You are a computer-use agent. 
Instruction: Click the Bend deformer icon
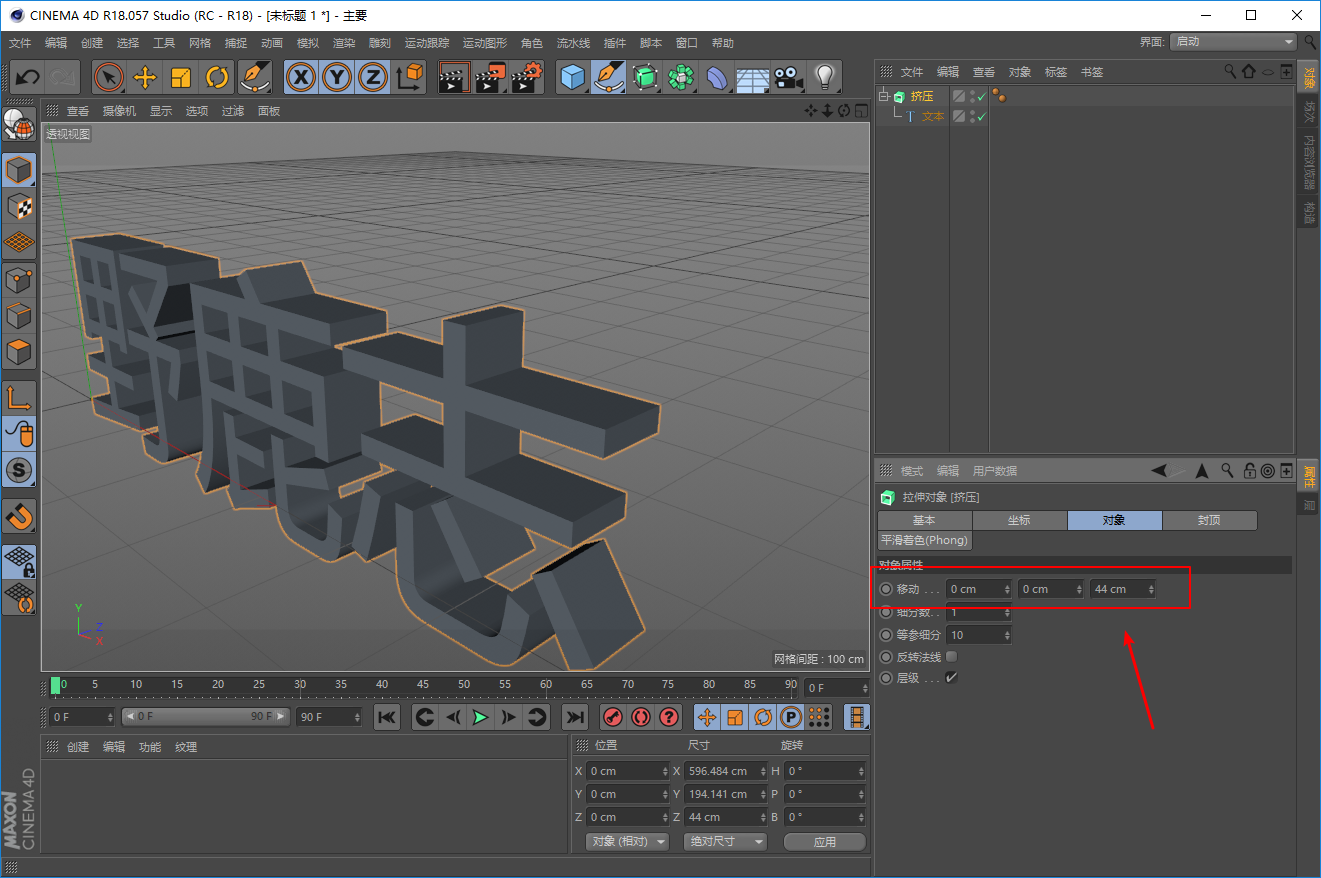[x=717, y=77]
